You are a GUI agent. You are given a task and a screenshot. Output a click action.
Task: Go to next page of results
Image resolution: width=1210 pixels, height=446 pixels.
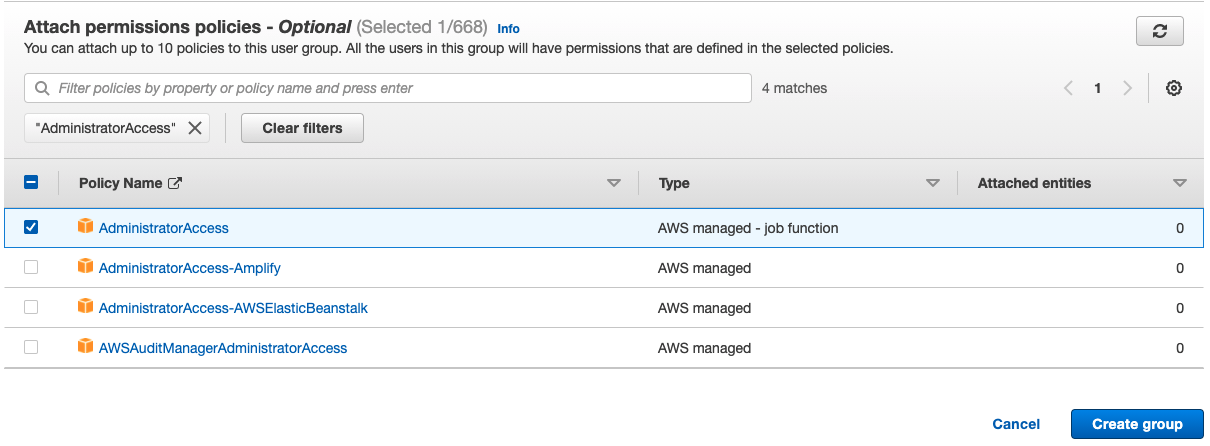[1127, 88]
